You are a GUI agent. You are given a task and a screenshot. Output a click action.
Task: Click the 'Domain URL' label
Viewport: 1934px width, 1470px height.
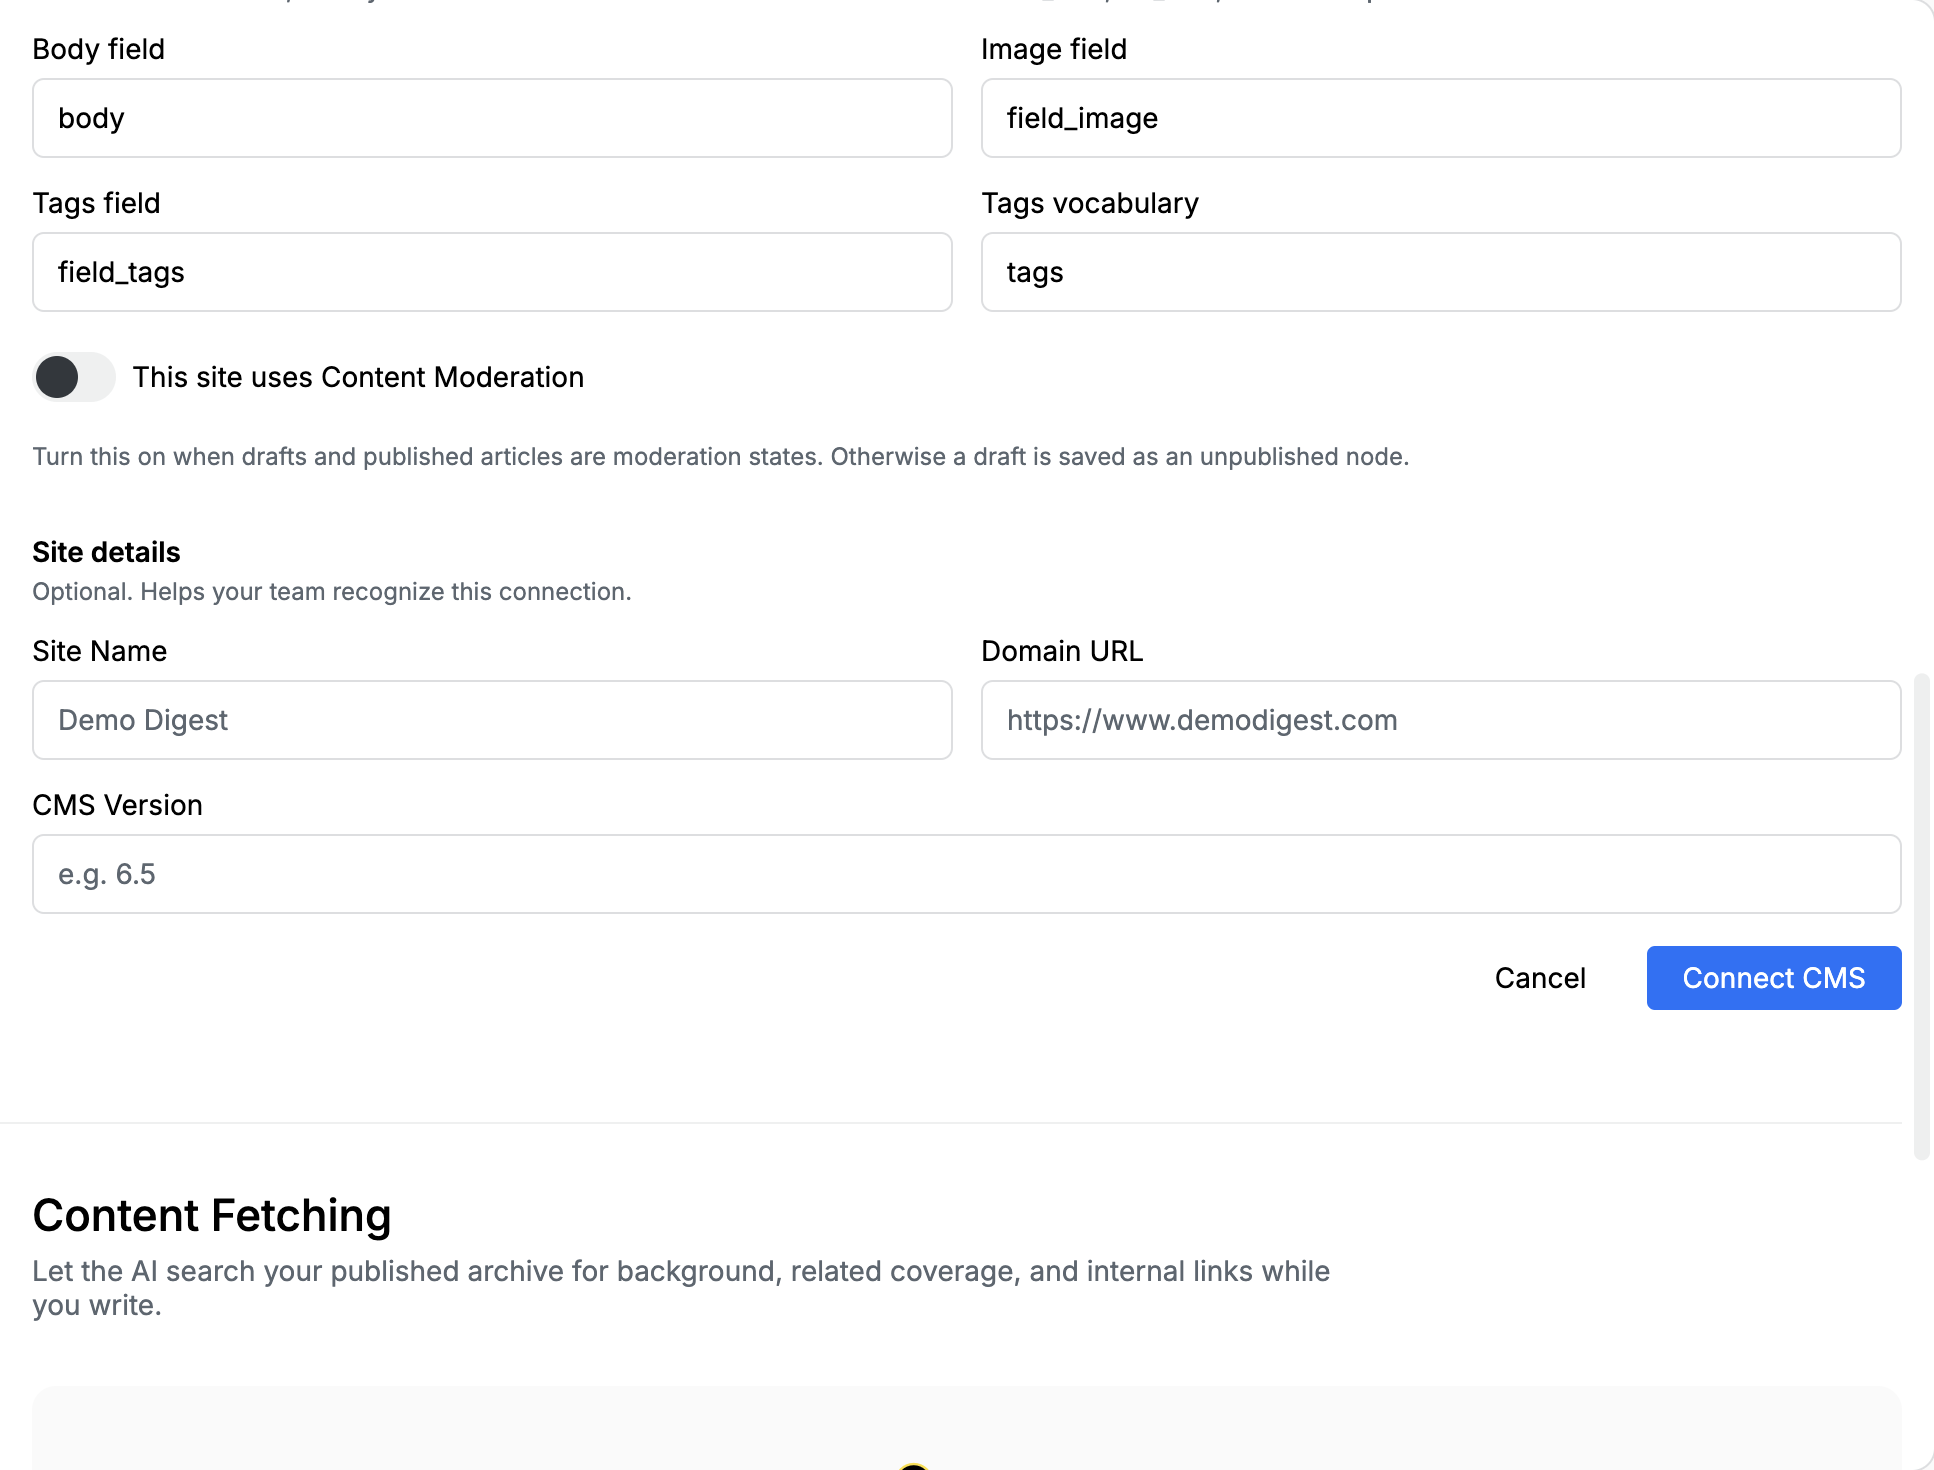point(1062,651)
